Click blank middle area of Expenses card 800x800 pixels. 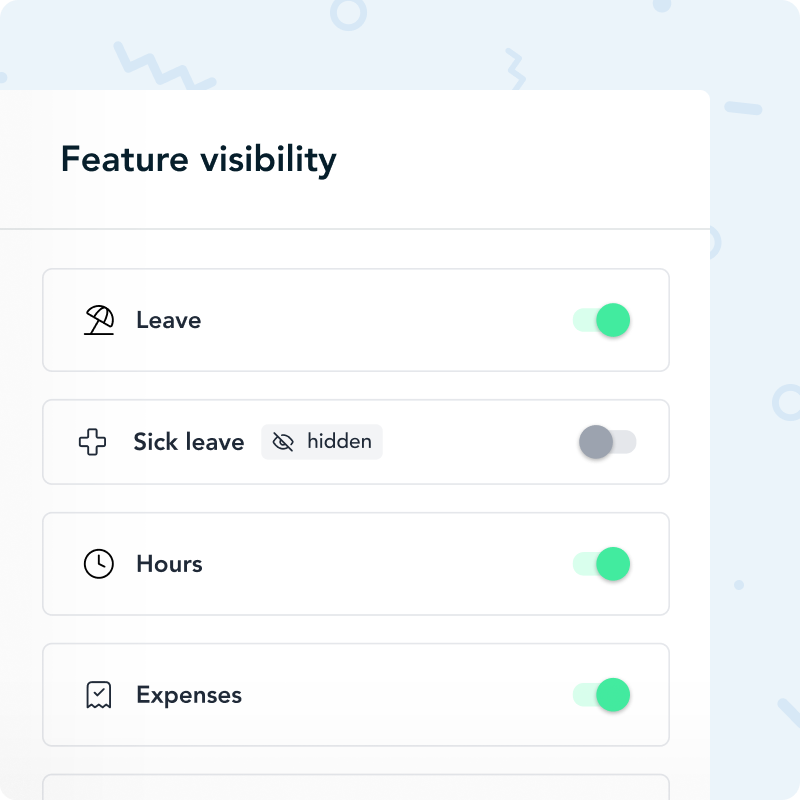click(x=400, y=695)
